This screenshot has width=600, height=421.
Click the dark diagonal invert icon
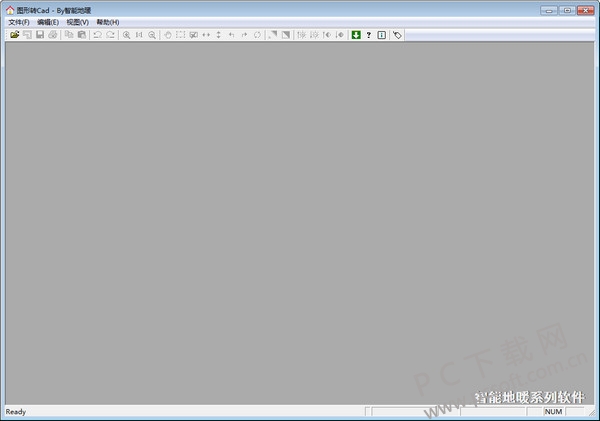tap(285, 35)
